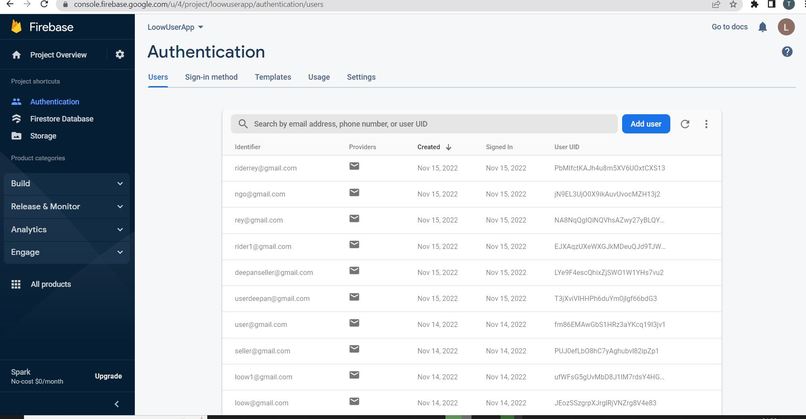
Task: Switch to the Users tab
Action: [x=158, y=77]
